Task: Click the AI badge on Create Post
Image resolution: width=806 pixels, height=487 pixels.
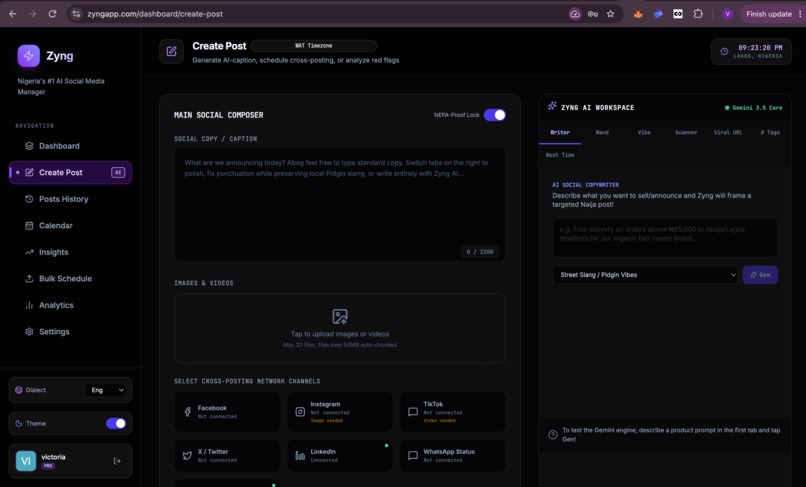Action: [118, 172]
